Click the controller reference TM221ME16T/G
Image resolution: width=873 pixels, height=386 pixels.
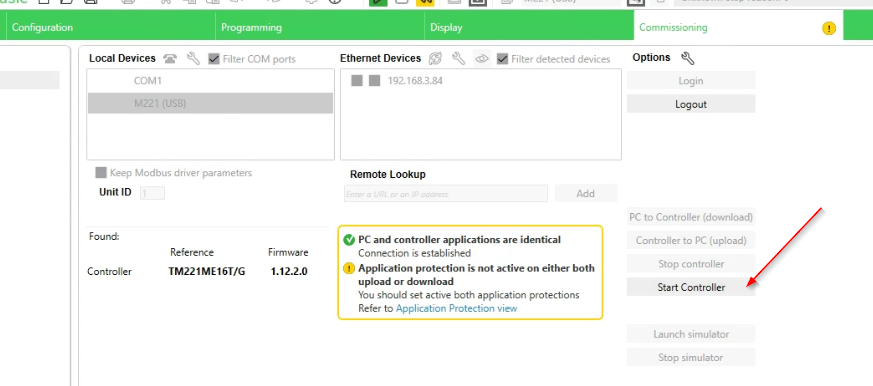pos(207,272)
